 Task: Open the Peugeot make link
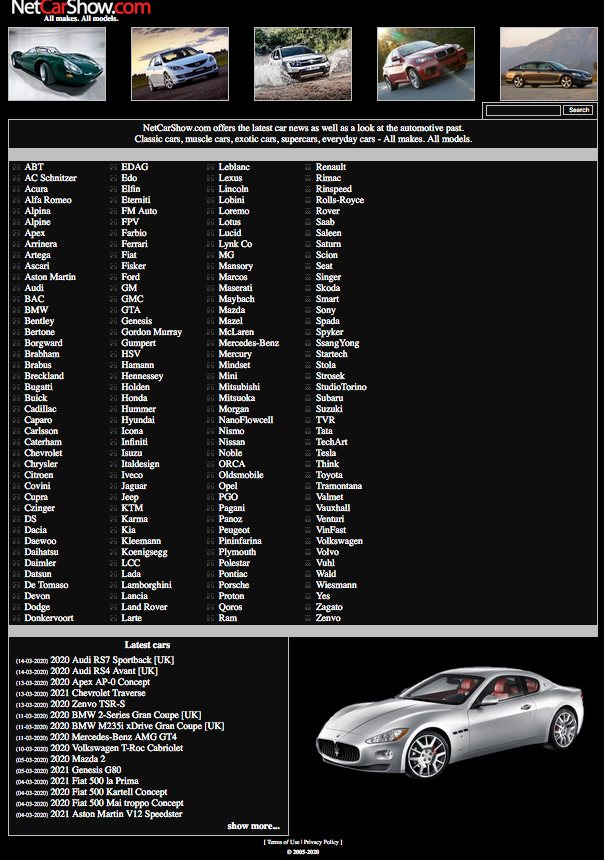234,530
